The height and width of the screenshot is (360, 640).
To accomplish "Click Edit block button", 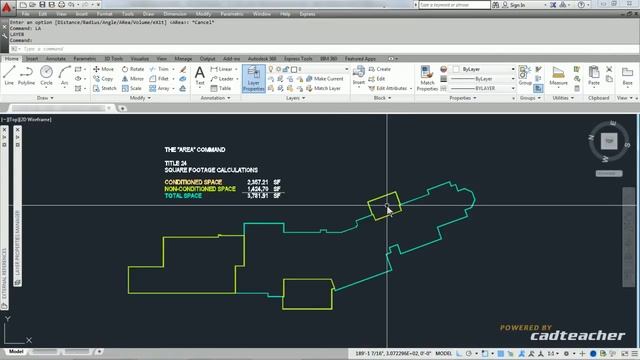I will click(377, 78).
